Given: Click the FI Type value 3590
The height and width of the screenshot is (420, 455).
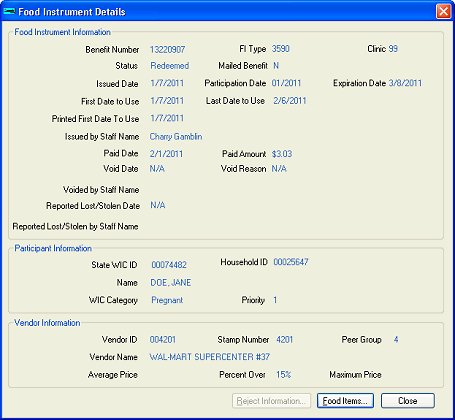Looking at the screenshot, I should pos(280,49).
